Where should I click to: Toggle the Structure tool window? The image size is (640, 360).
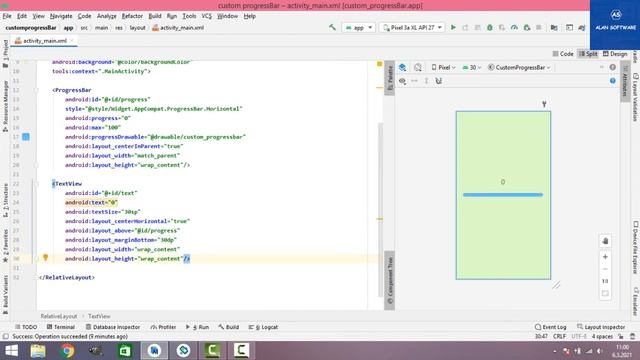[x=5, y=200]
